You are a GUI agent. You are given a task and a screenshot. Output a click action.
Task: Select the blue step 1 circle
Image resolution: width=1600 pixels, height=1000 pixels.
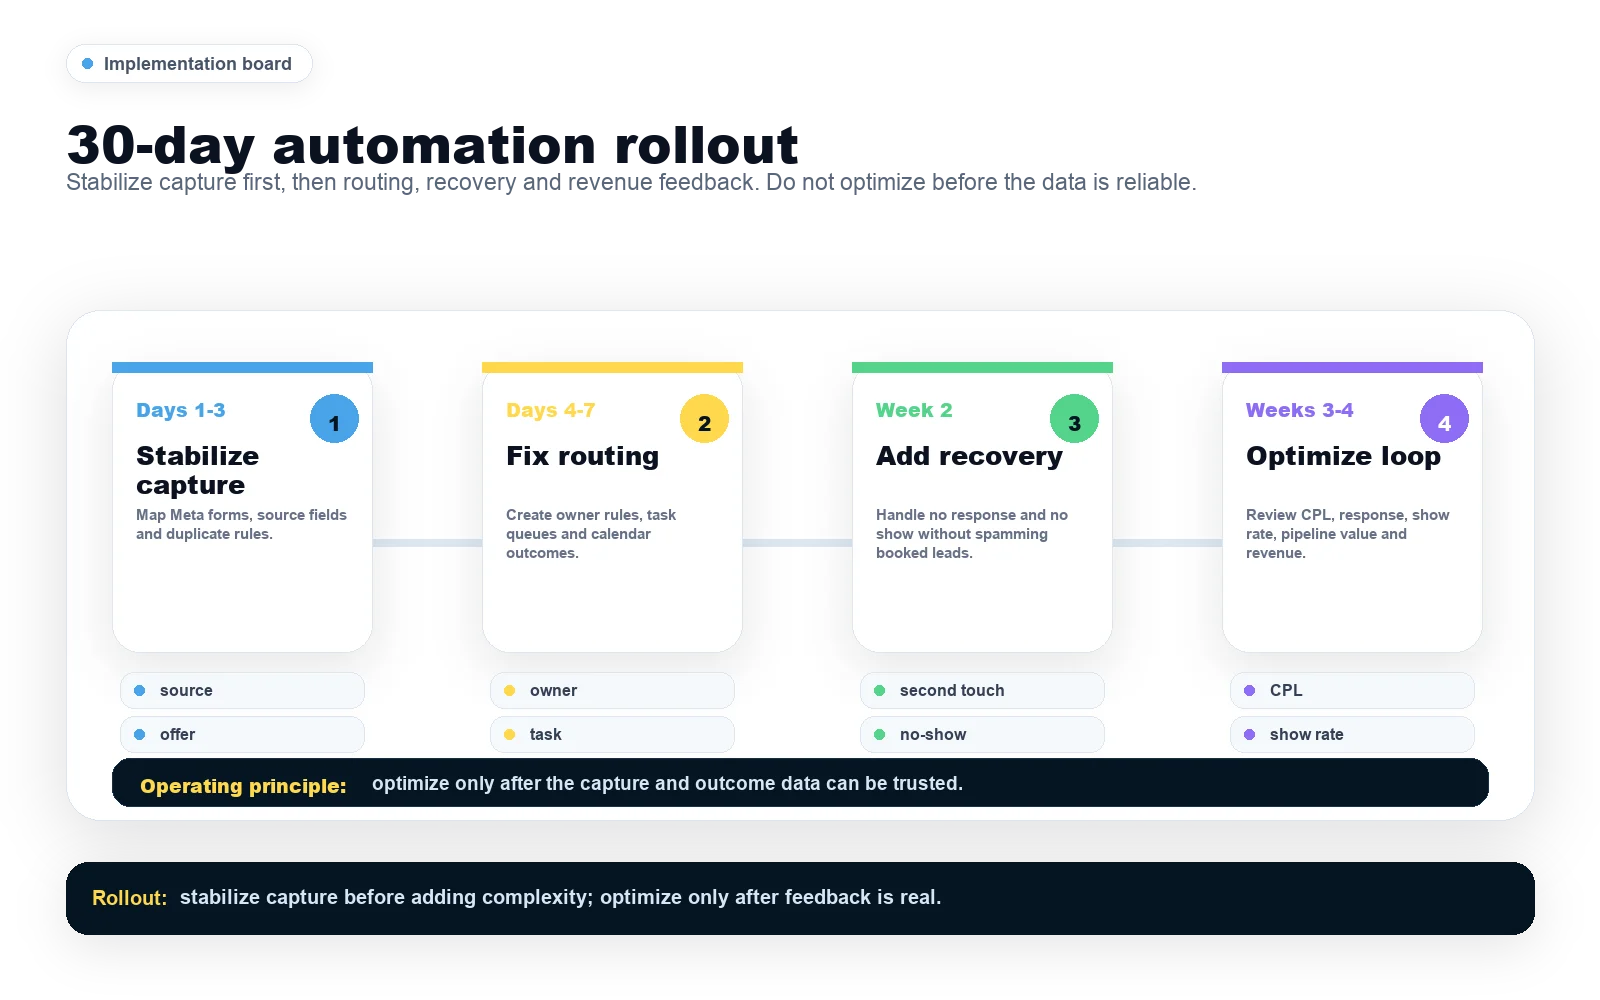[334, 419]
